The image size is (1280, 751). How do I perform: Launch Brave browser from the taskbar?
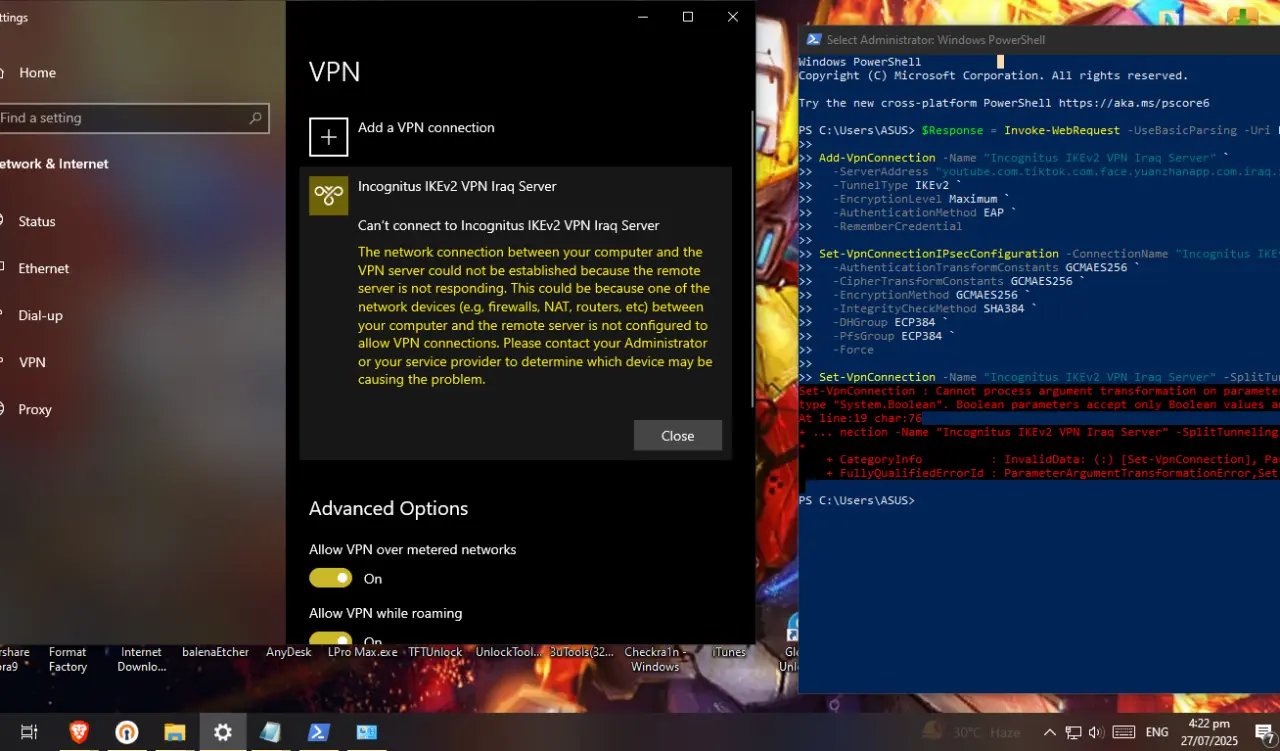pos(79,732)
